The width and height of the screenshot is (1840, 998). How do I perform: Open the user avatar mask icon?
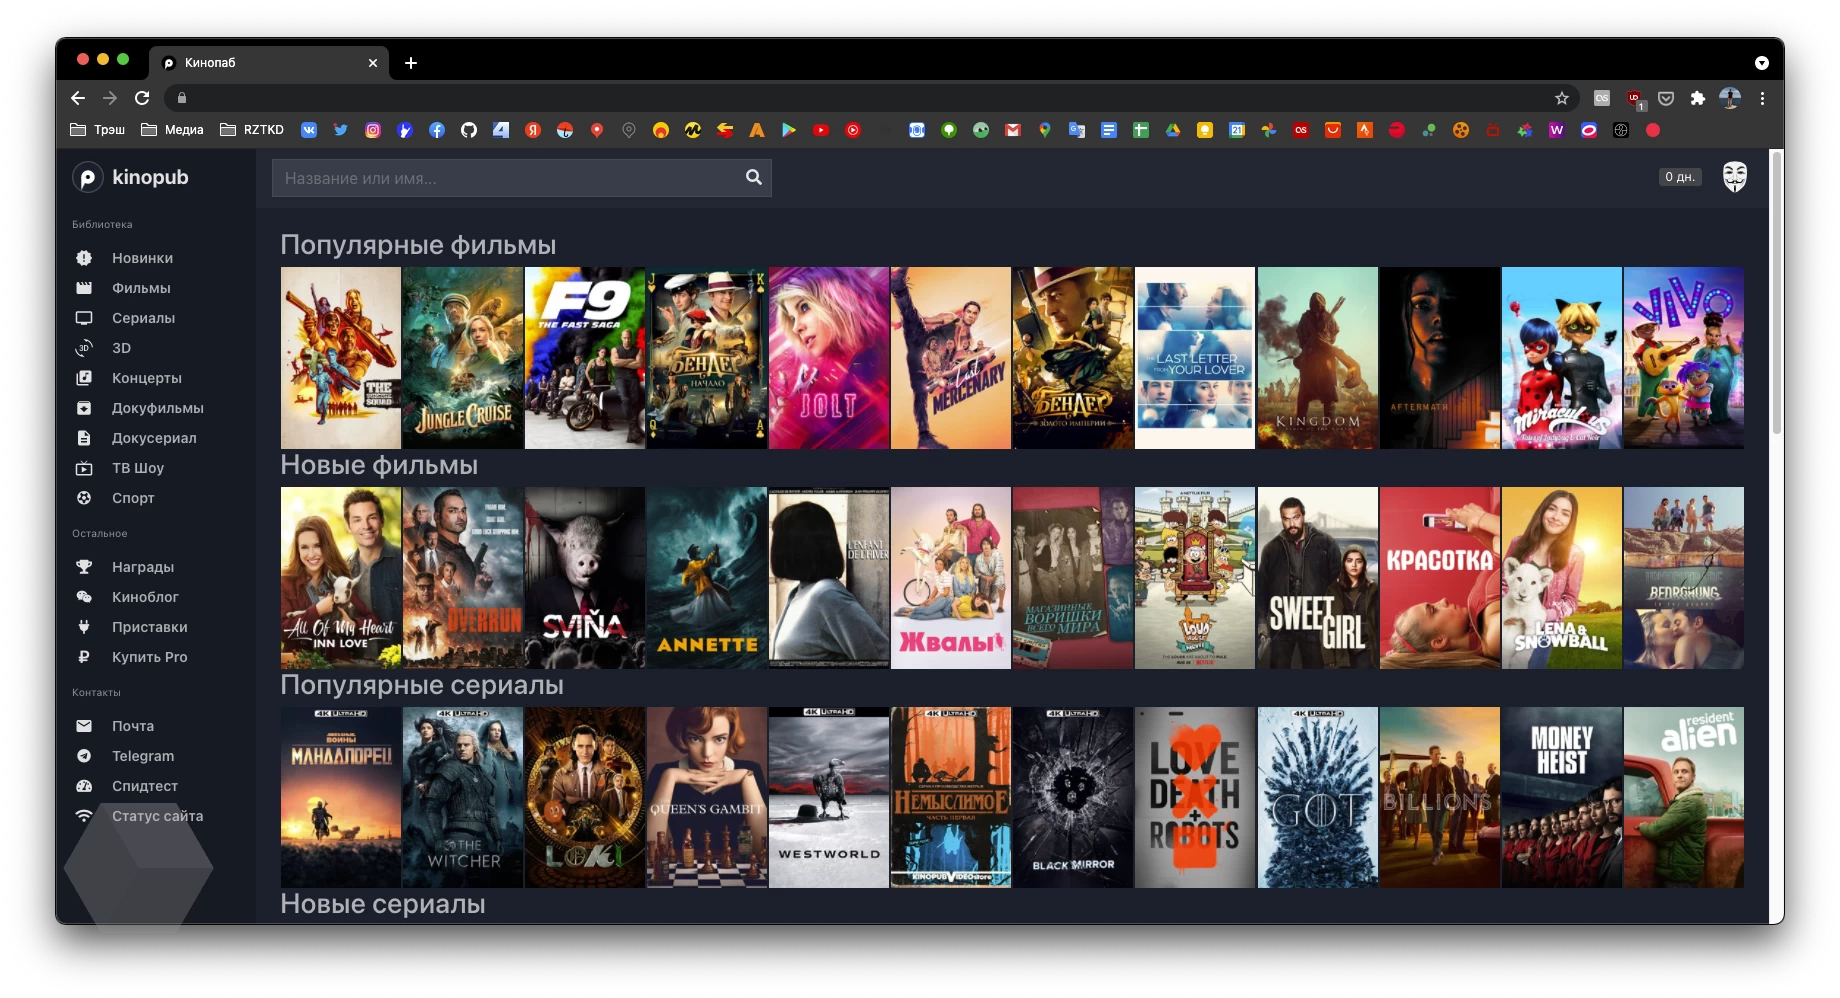[x=1735, y=177]
